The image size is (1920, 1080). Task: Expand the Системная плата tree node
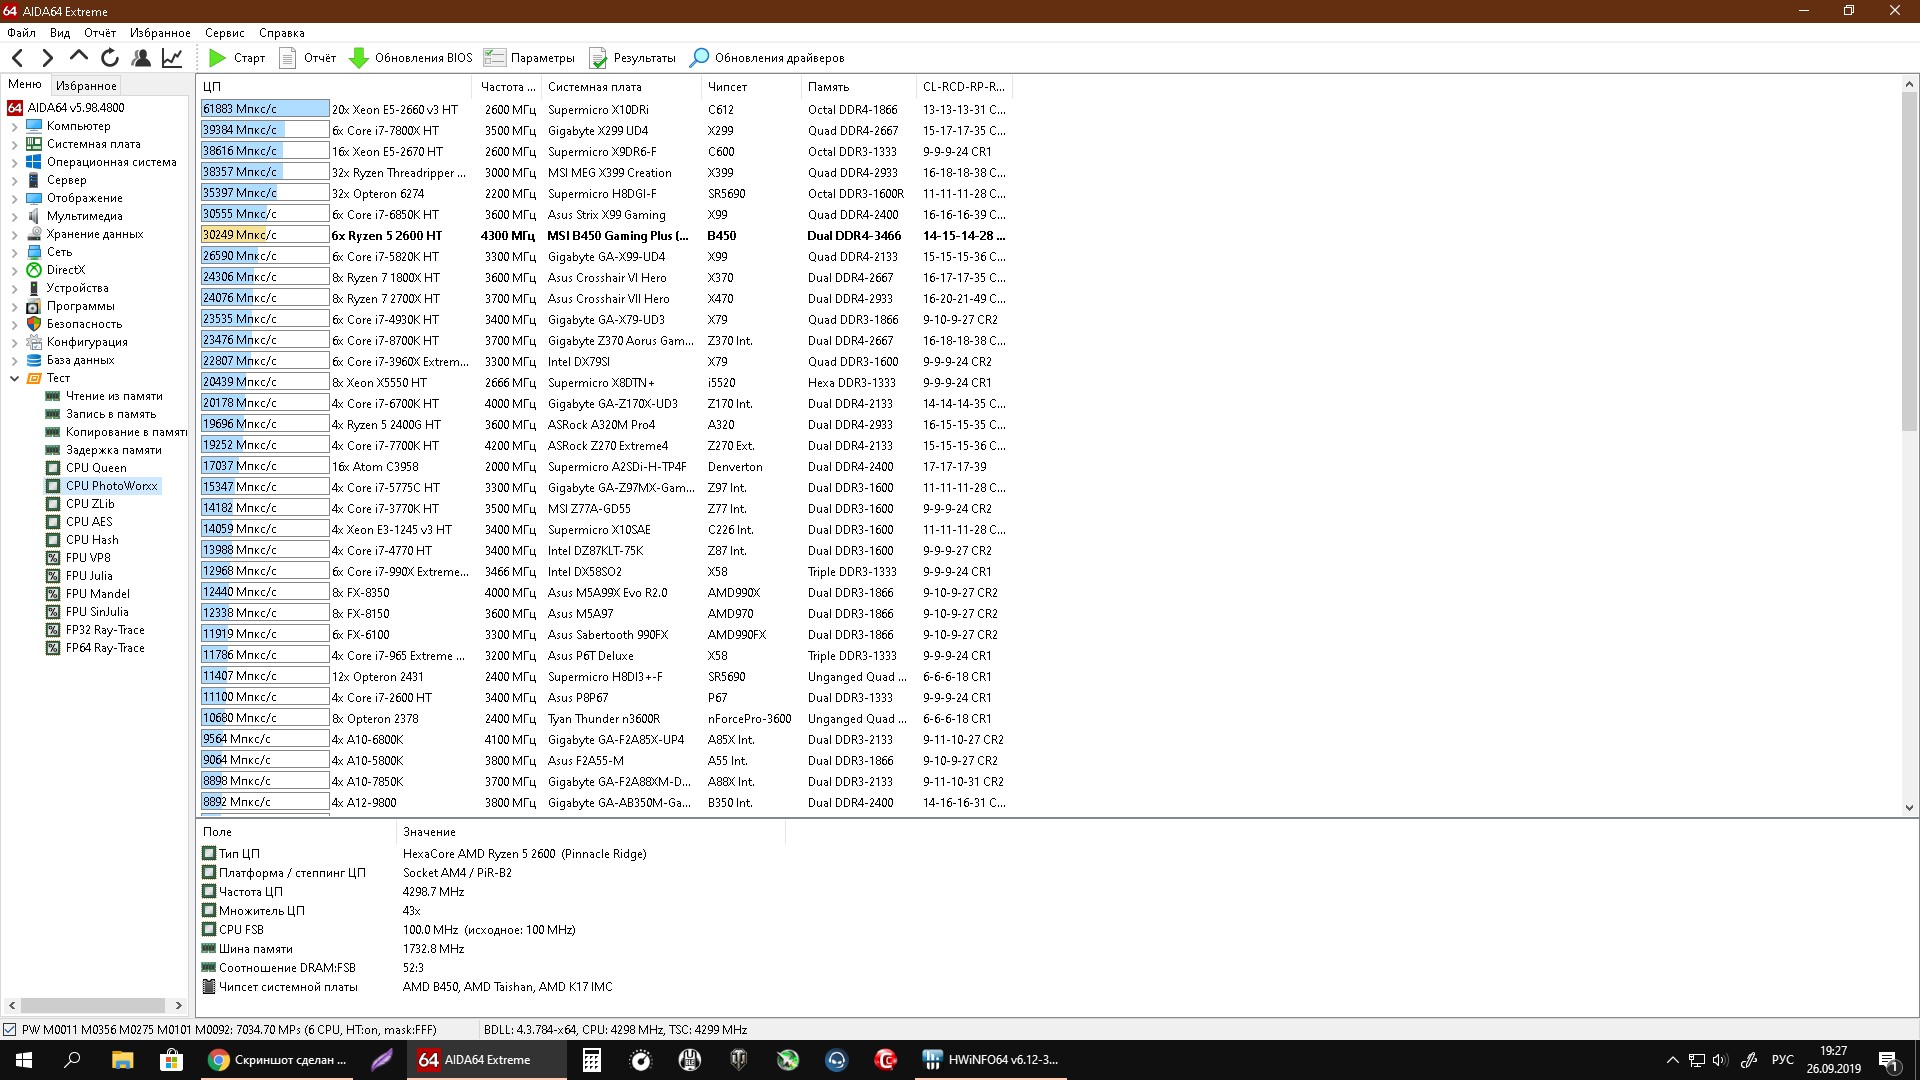click(x=14, y=144)
